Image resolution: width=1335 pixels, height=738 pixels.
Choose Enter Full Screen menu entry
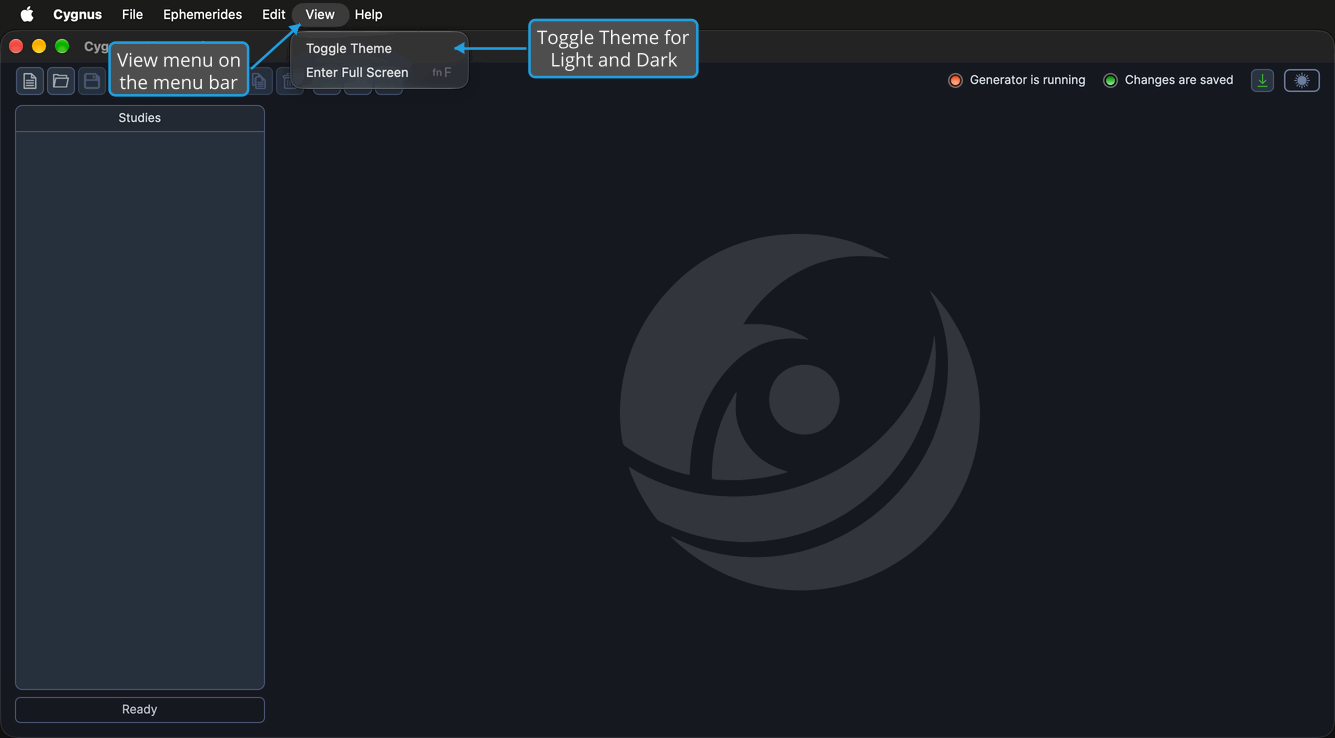379,72
